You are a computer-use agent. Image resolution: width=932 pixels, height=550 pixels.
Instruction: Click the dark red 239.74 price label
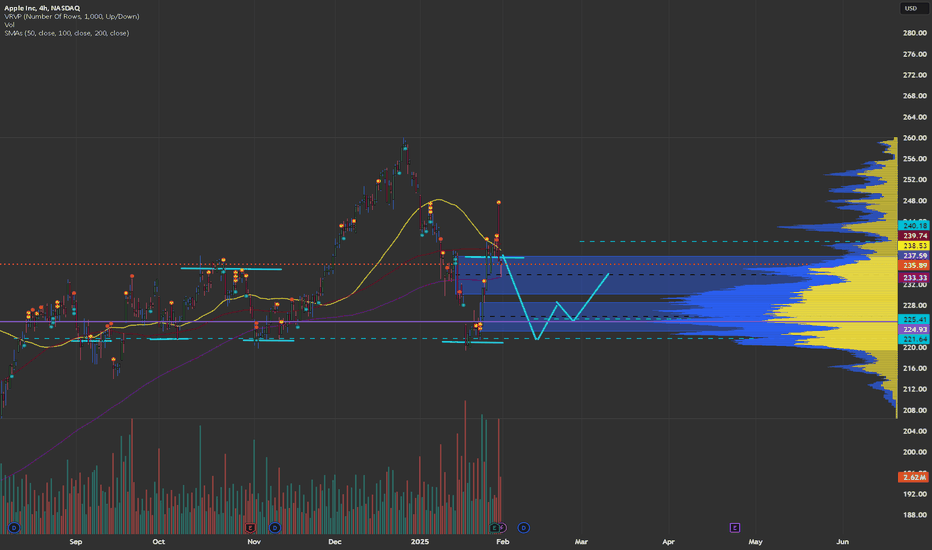point(914,235)
